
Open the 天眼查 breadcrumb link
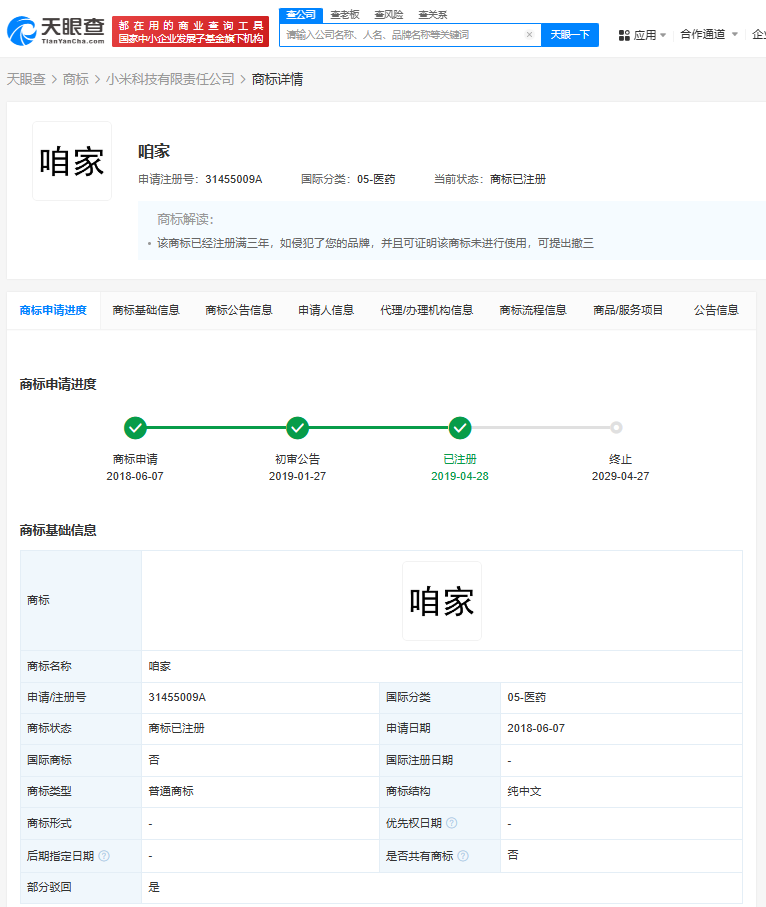pyautogui.click(x=26, y=79)
